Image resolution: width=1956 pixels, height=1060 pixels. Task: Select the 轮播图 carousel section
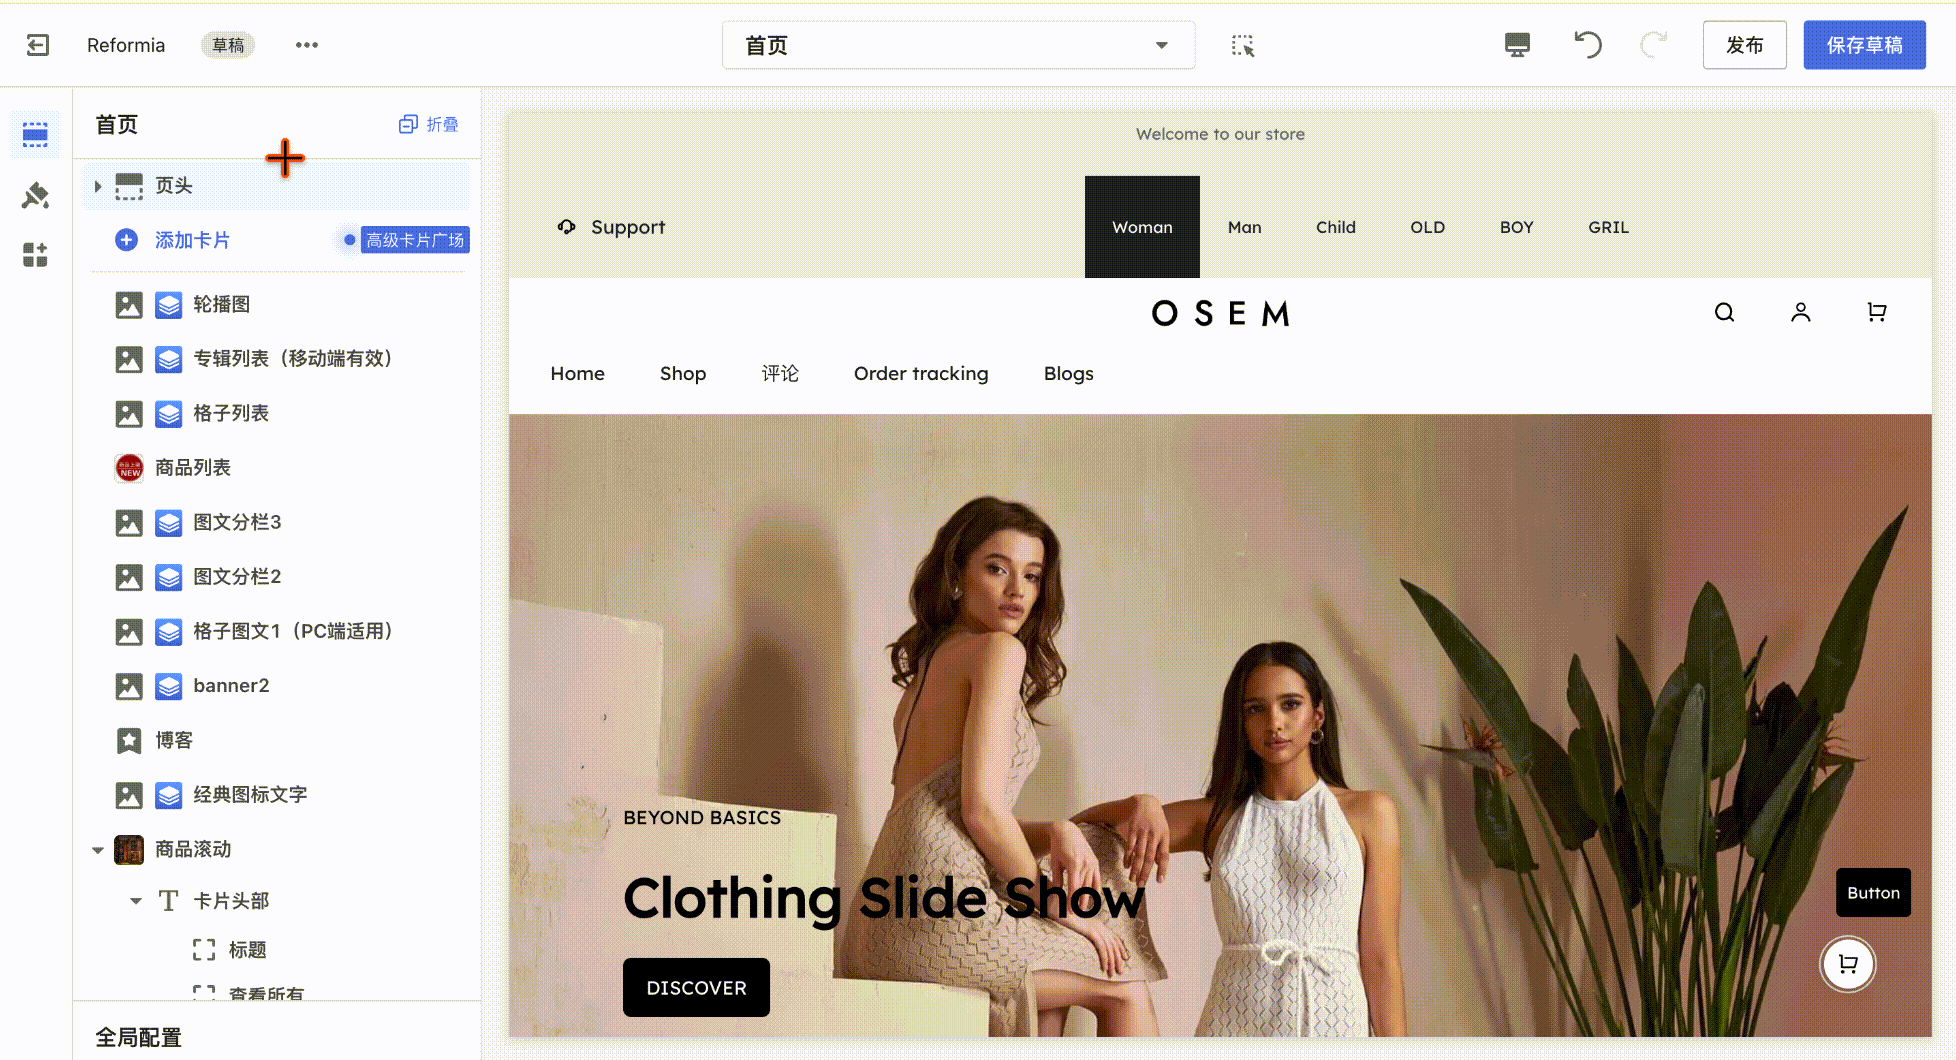tap(221, 304)
